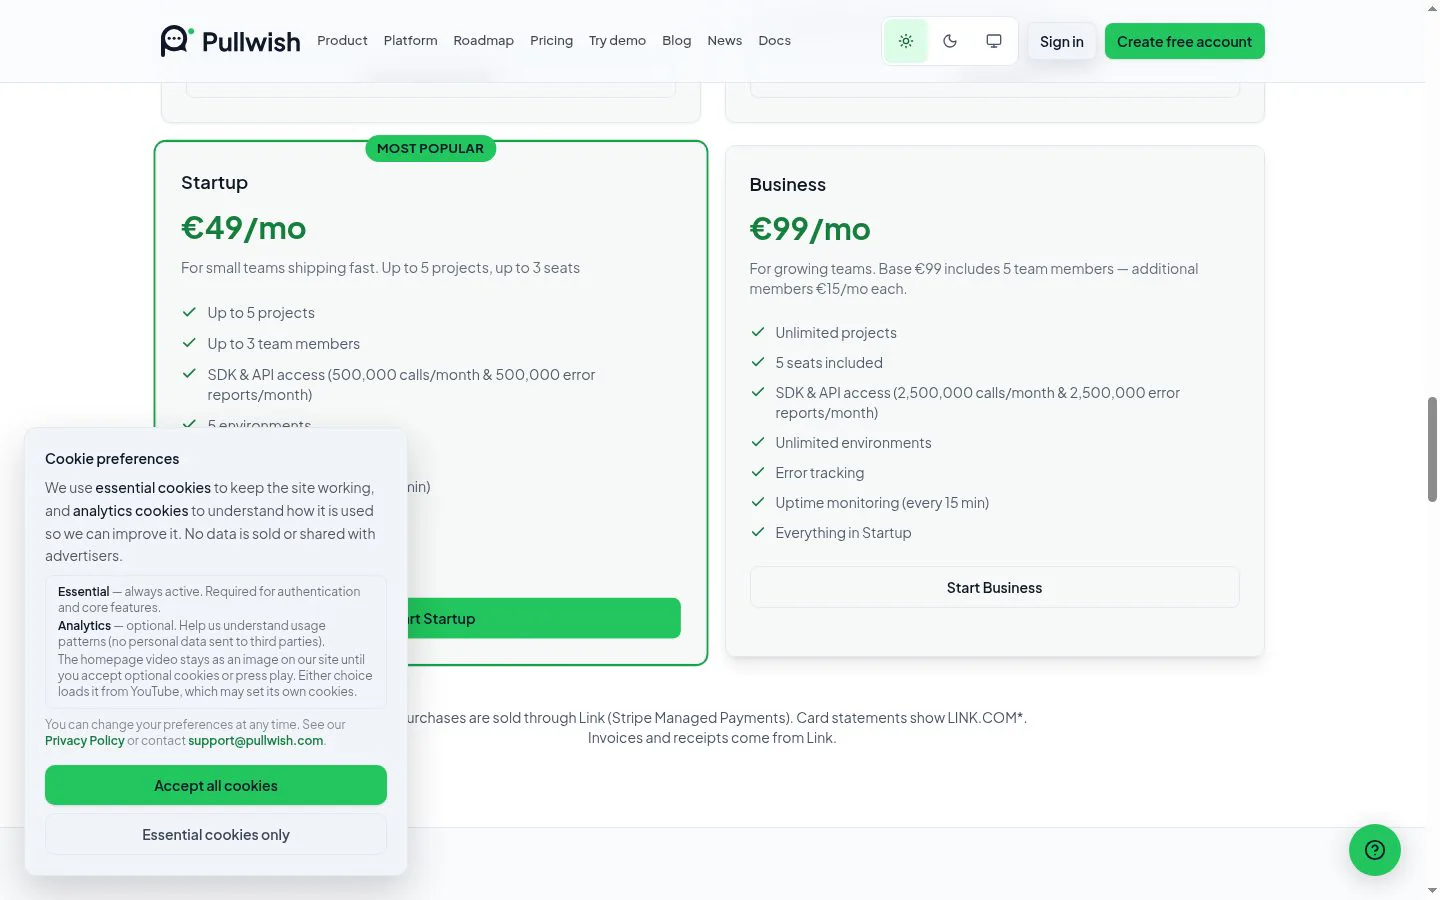Click the Startup plan heading
The height and width of the screenshot is (900, 1440).
(215, 183)
